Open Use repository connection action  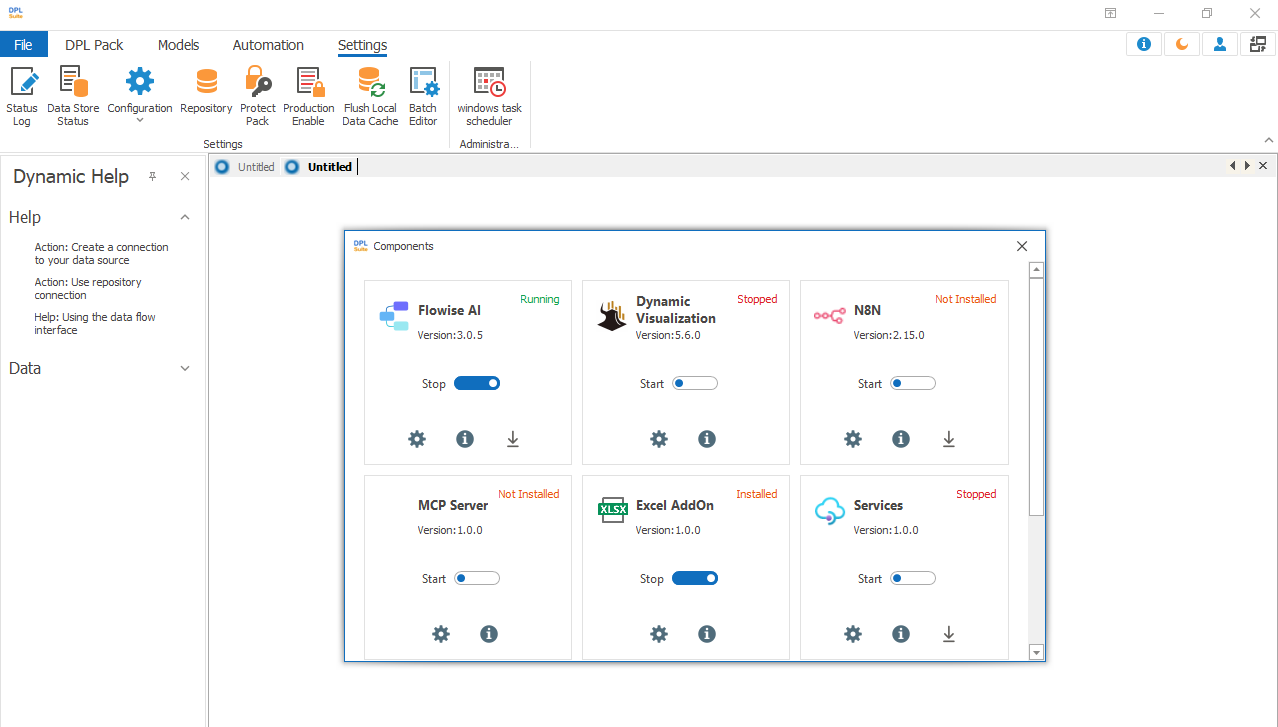click(x=88, y=288)
